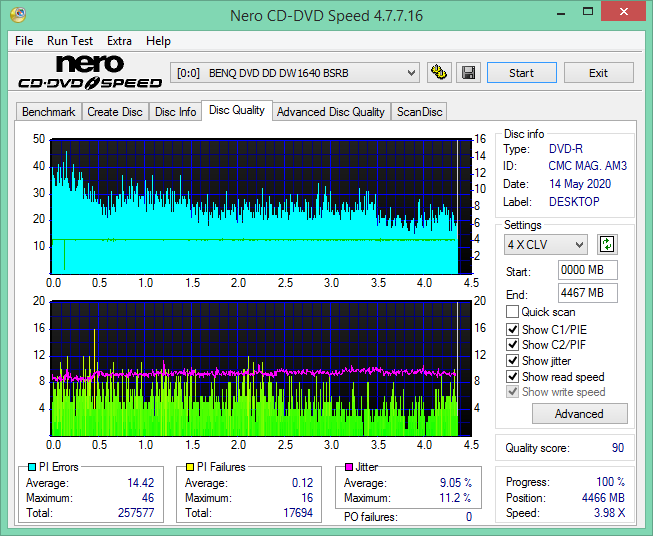The width and height of the screenshot is (653, 536).
Task: Open the Run Test menu
Action: (x=70, y=41)
